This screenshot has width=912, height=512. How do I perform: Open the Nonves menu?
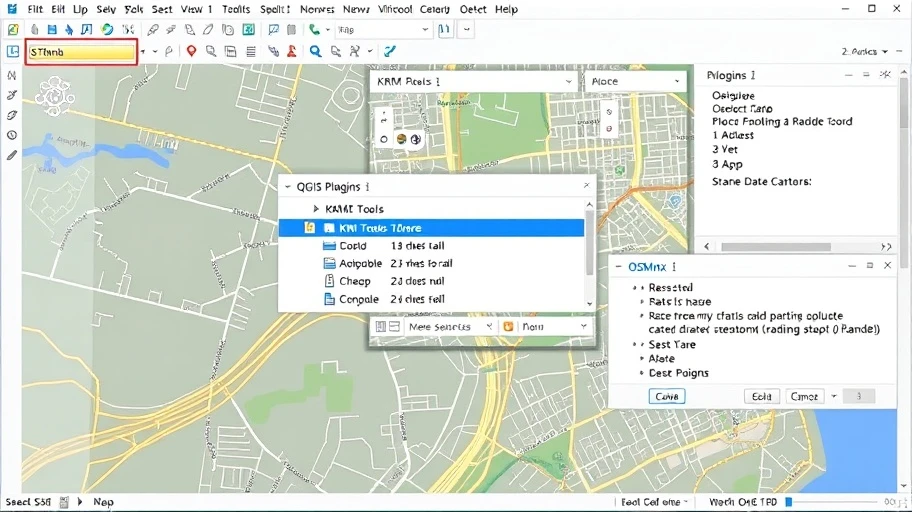[317, 9]
